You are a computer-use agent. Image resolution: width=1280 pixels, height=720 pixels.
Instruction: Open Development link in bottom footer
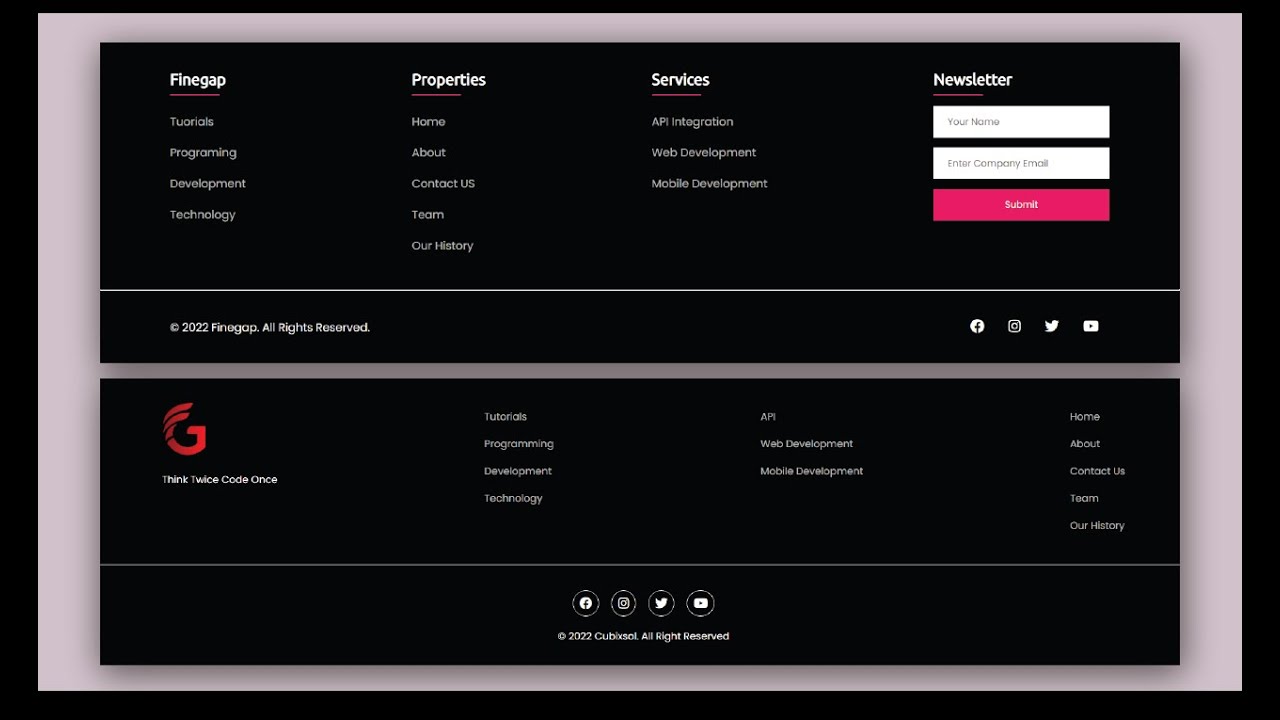tap(518, 471)
